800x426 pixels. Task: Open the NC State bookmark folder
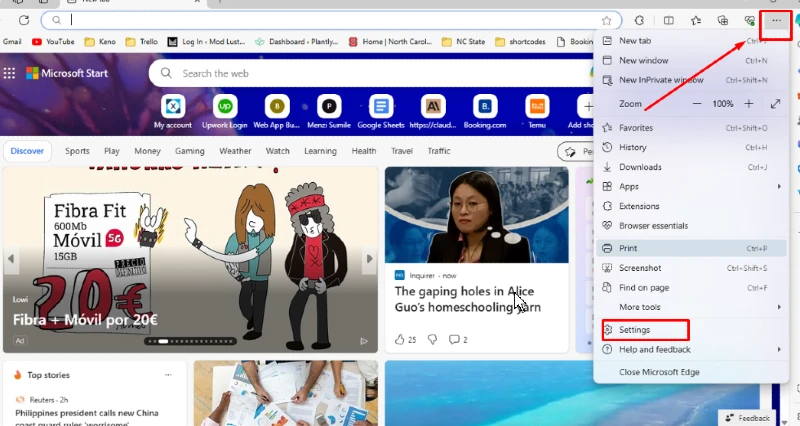(463, 42)
